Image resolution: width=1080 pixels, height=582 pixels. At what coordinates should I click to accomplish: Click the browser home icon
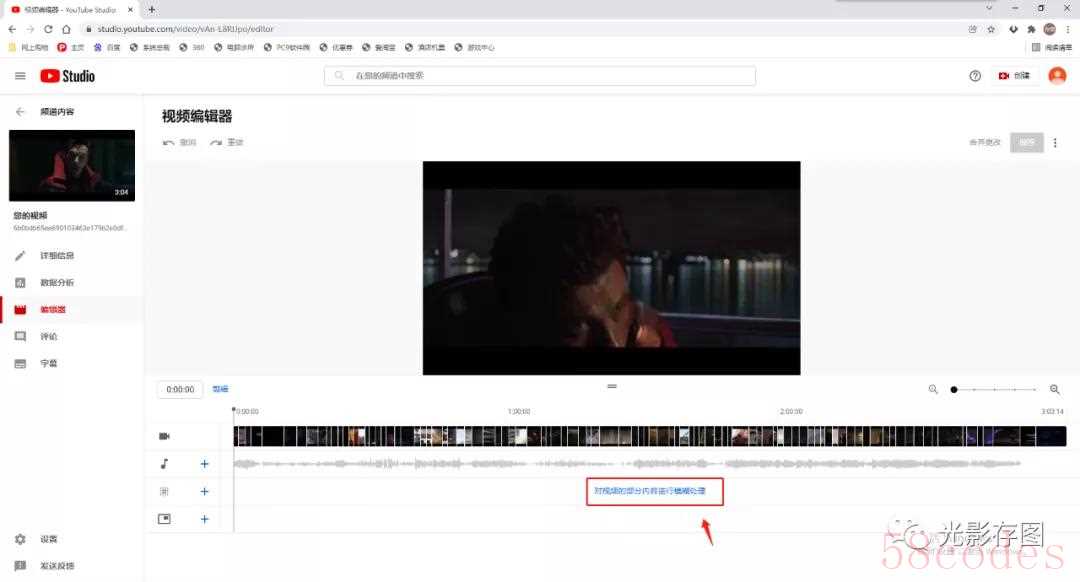(x=66, y=29)
